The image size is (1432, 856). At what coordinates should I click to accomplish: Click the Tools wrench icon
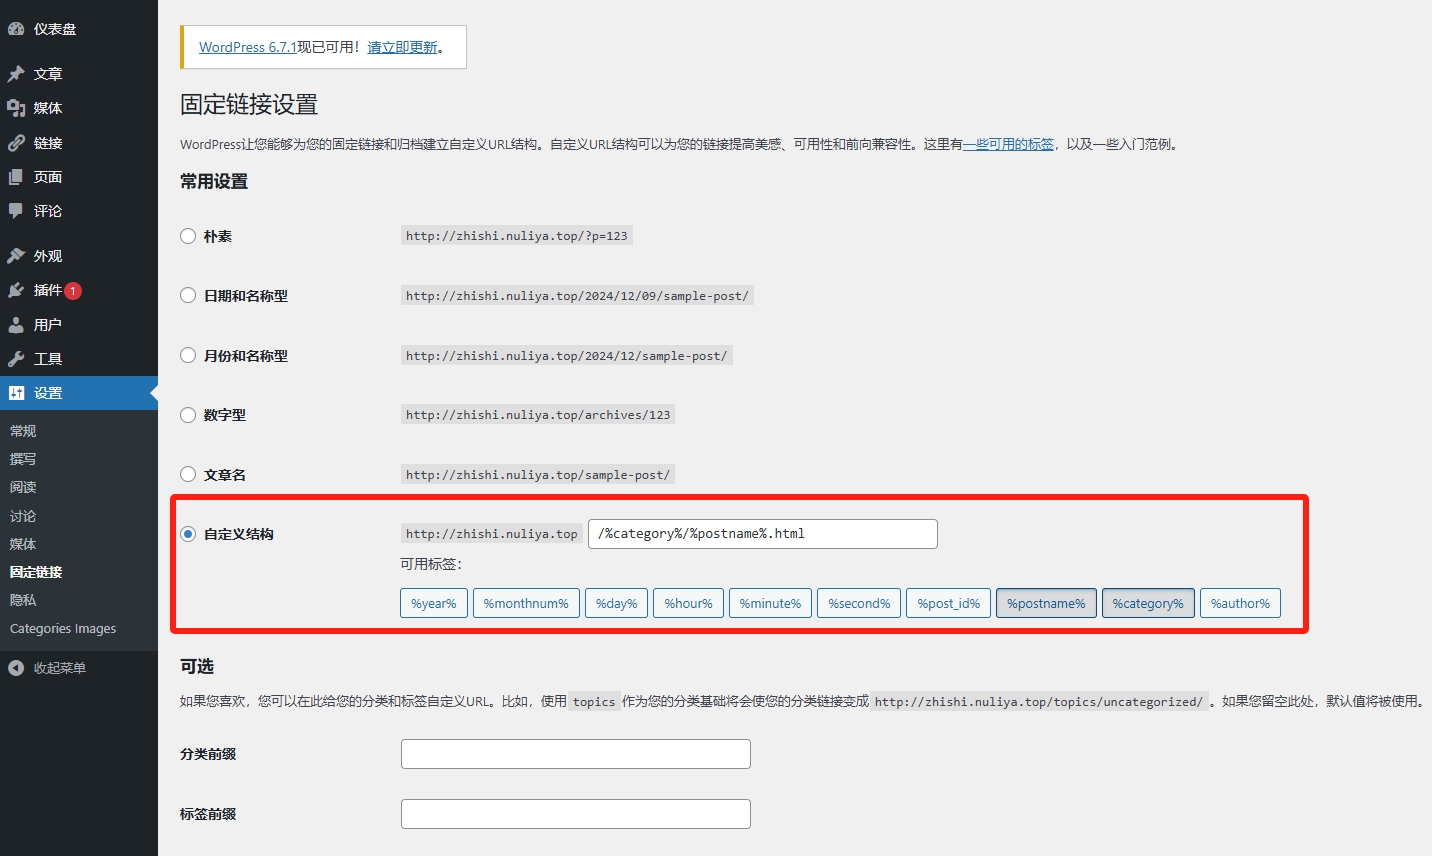(x=16, y=359)
